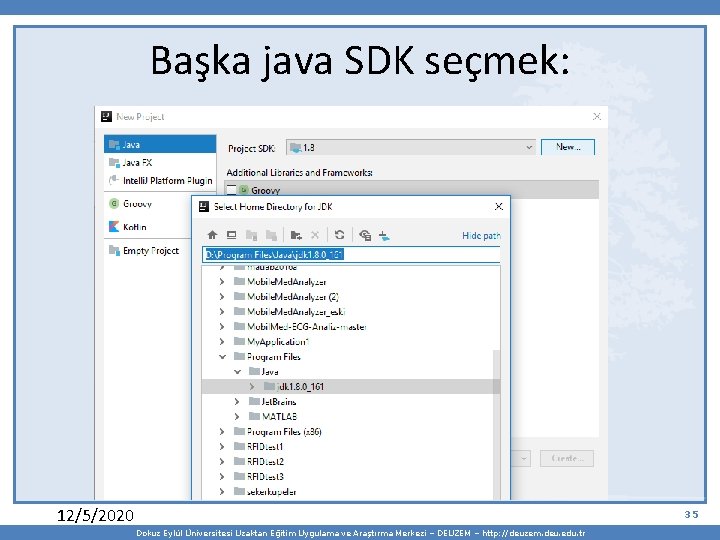Viewport: 720px width, 540px height.
Task: Click the IntelliJ logo in New Project title
Action: click(107, 117)
